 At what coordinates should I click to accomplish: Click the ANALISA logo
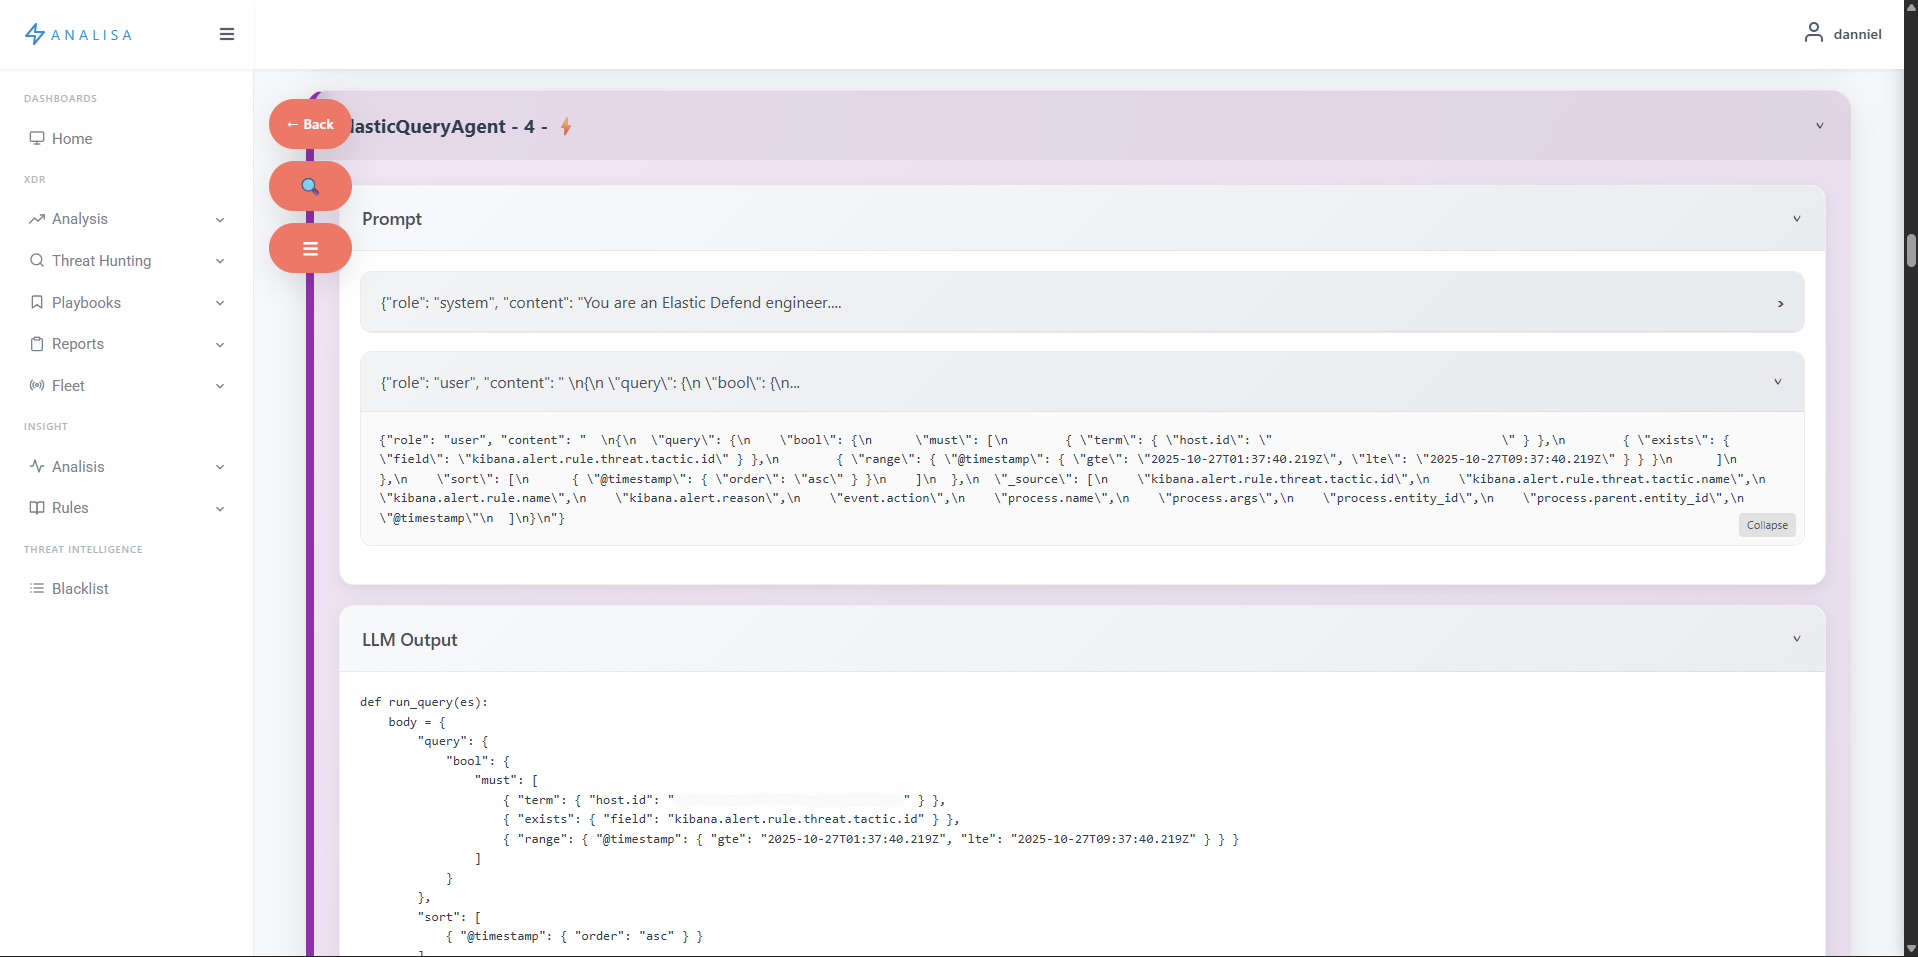79,34
